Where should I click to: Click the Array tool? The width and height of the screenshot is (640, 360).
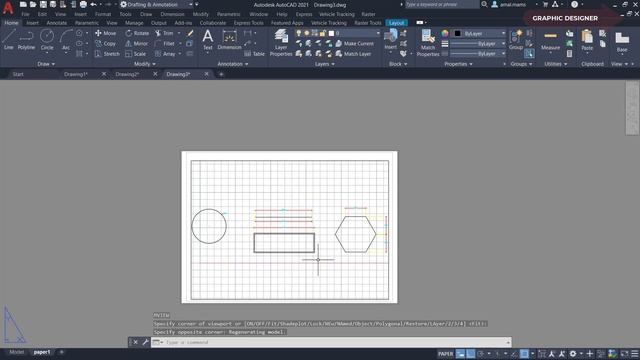[165, 53]
